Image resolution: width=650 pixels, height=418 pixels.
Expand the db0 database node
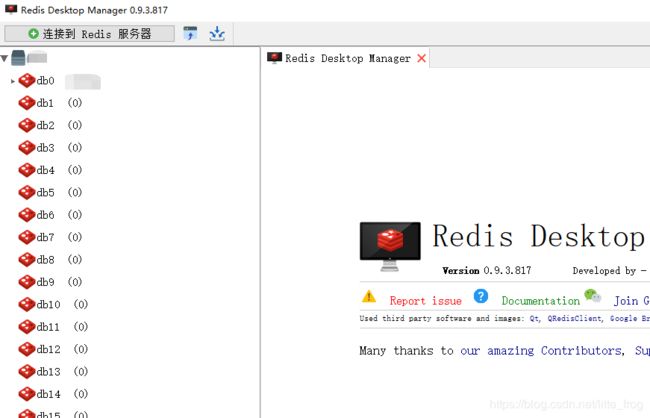tap(13, 81)
